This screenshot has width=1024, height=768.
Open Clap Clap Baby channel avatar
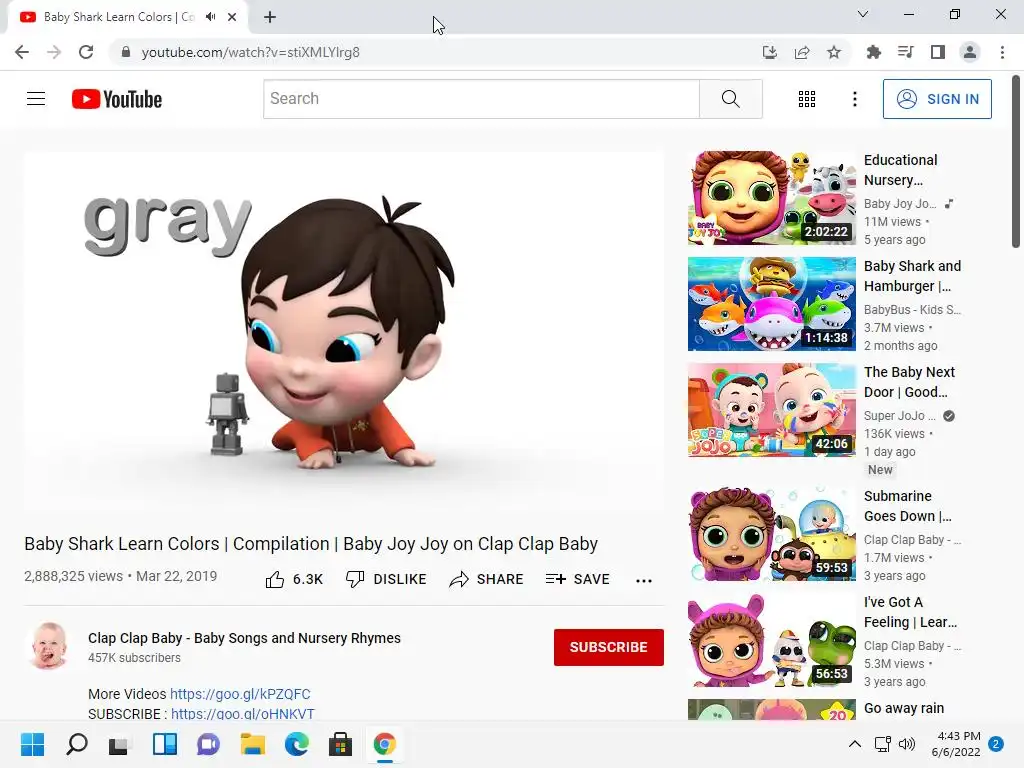49,646
